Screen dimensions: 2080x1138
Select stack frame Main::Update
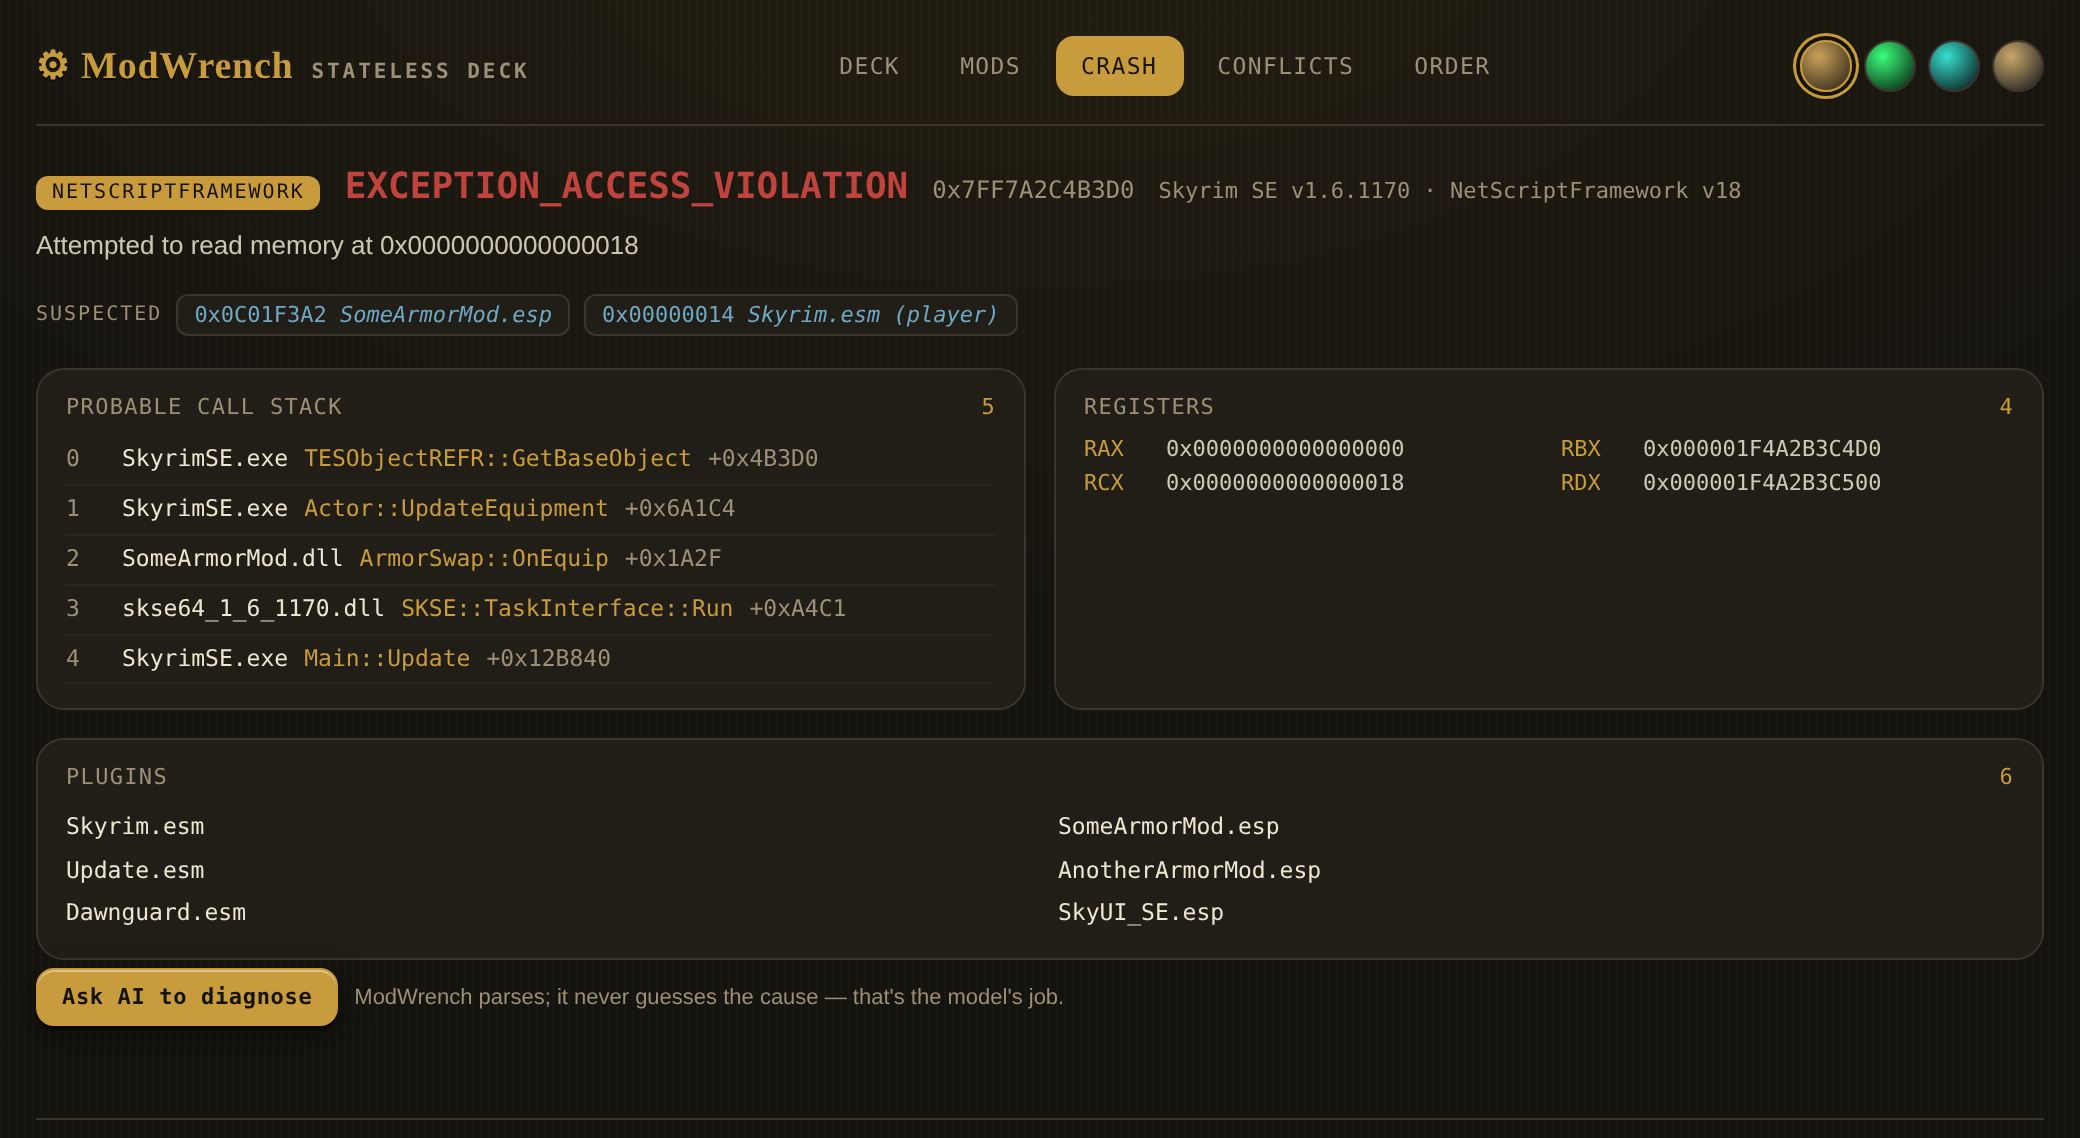click(531, 658)
